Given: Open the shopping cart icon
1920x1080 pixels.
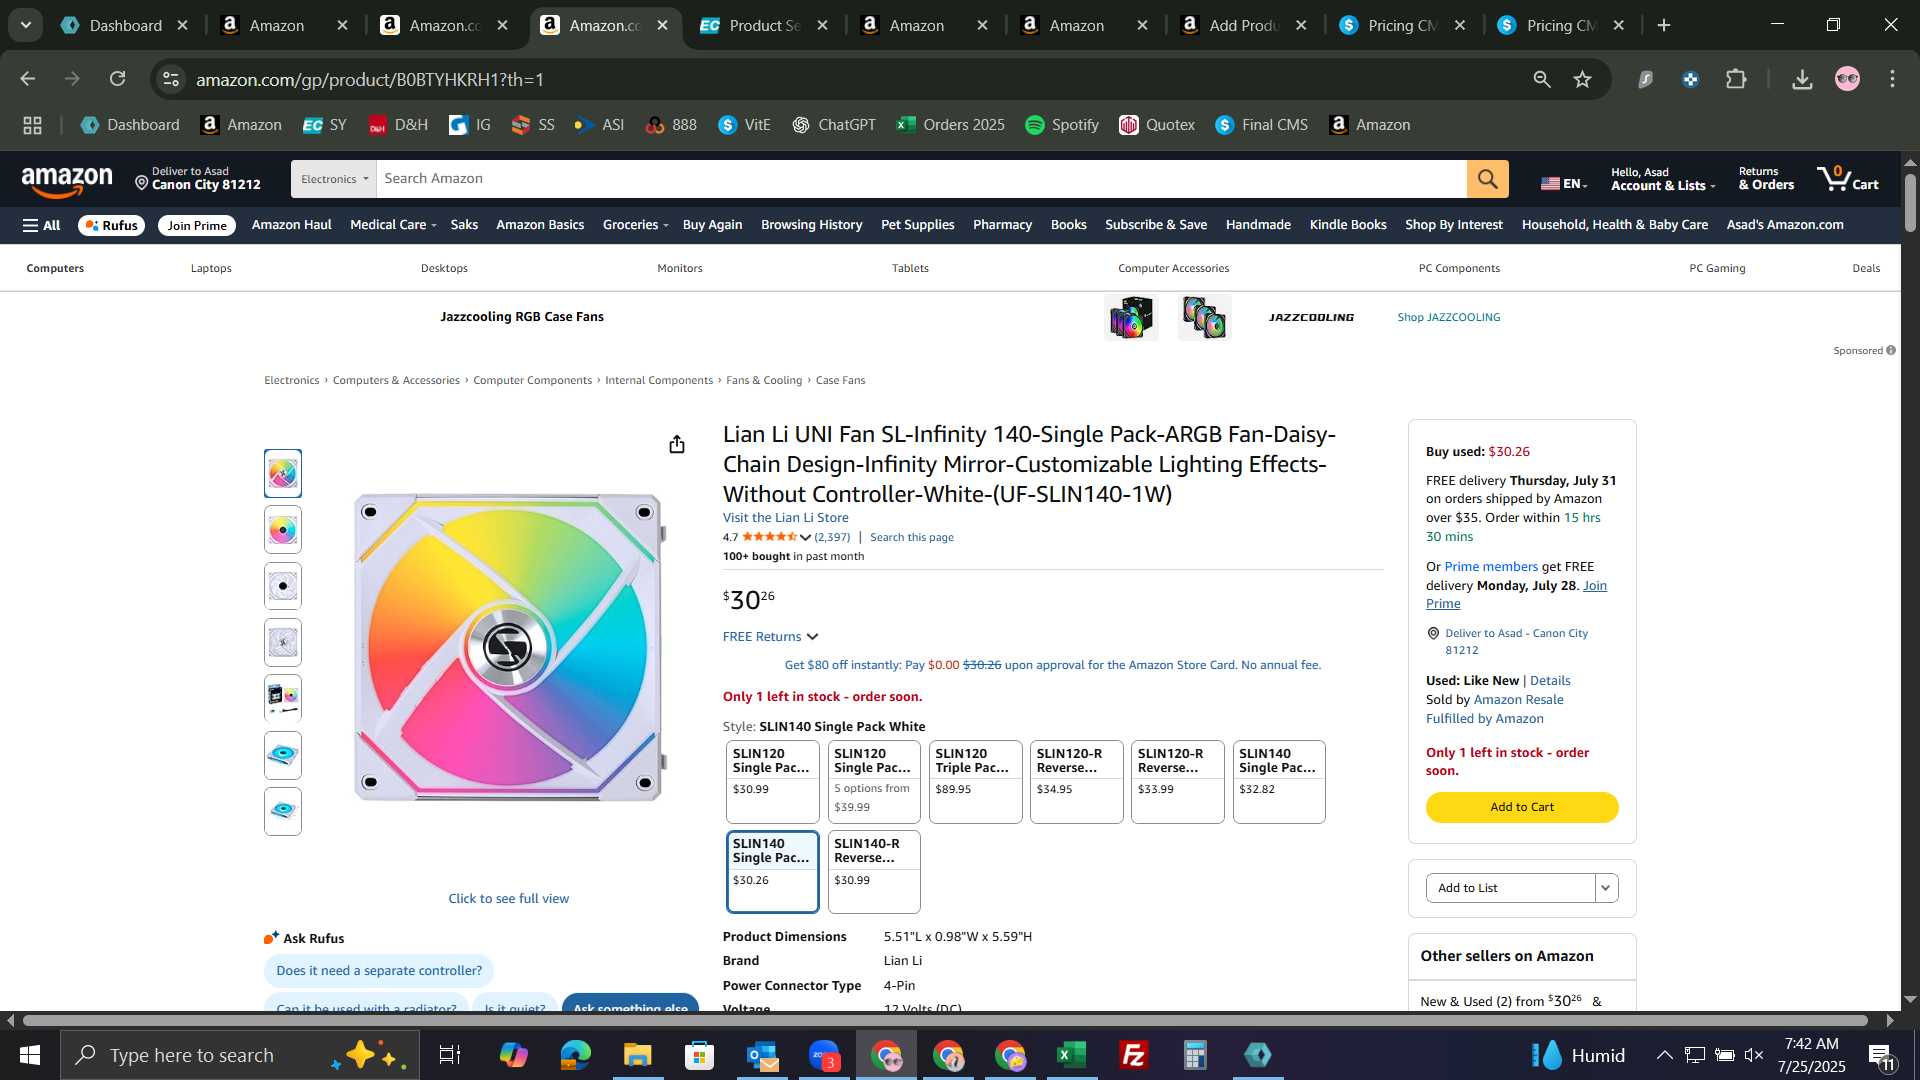Looking at the screenshot, I should click(x=1848, y=179).
